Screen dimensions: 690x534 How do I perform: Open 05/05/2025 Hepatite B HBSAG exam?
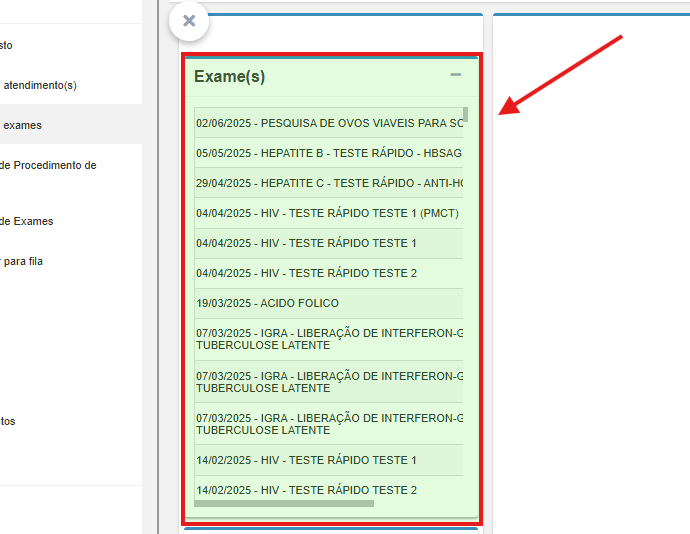[329, 154]
